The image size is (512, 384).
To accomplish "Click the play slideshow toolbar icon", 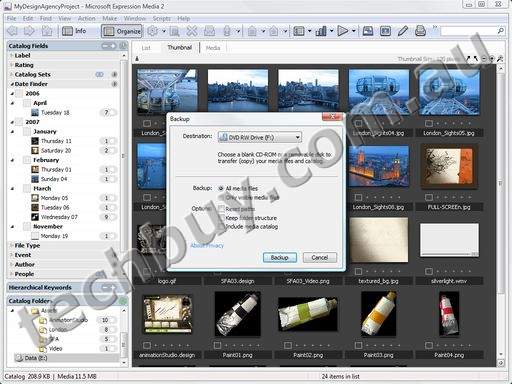I will tap(342, 31).
